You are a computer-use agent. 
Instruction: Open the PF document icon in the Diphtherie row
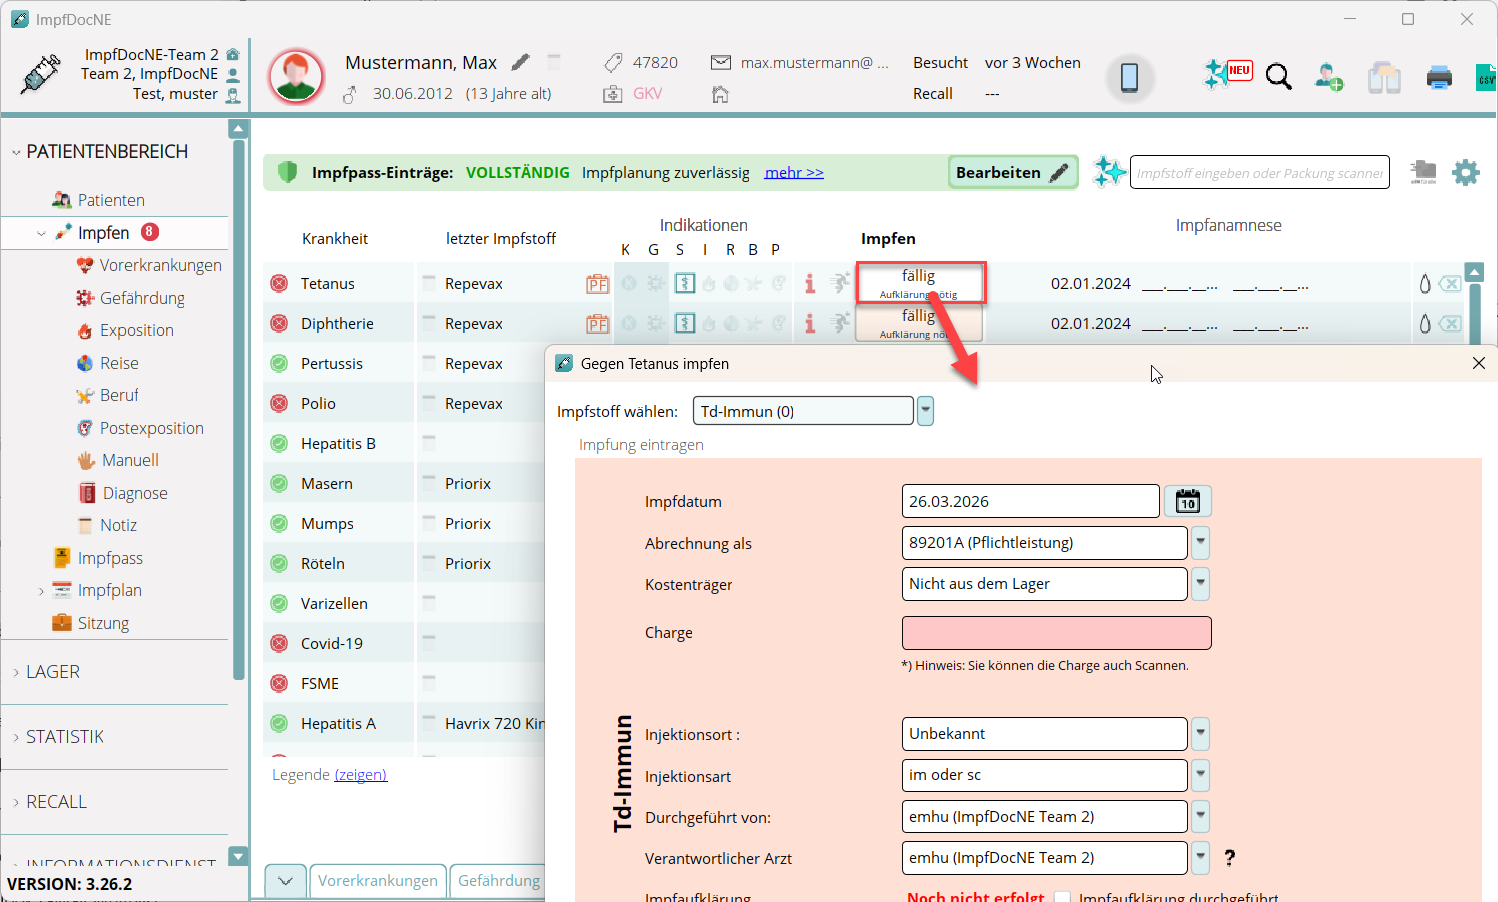pos(597,324)
